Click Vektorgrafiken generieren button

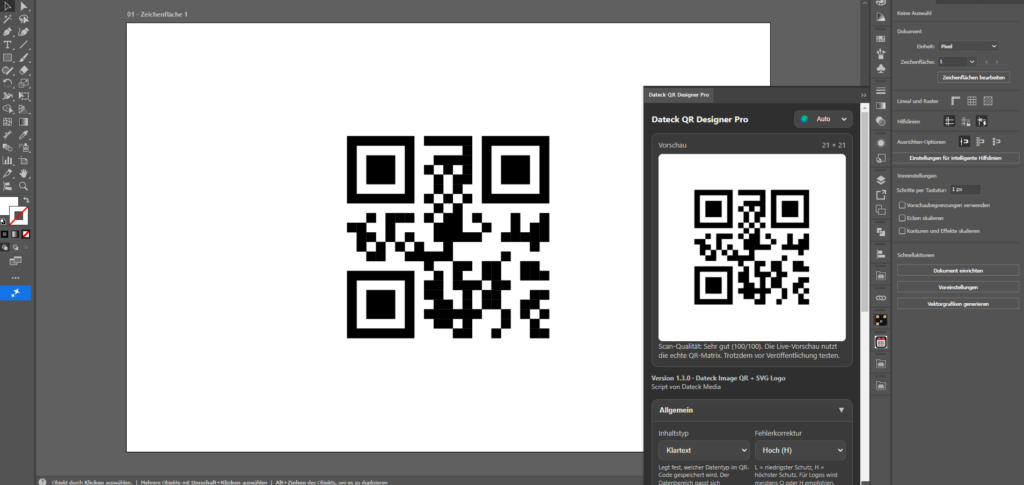coord(958,304)
